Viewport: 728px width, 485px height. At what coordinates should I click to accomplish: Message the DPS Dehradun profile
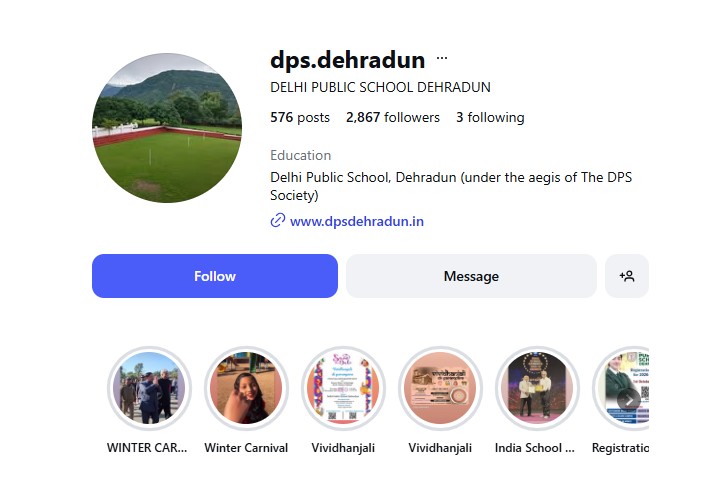click(x=471, y=276)
